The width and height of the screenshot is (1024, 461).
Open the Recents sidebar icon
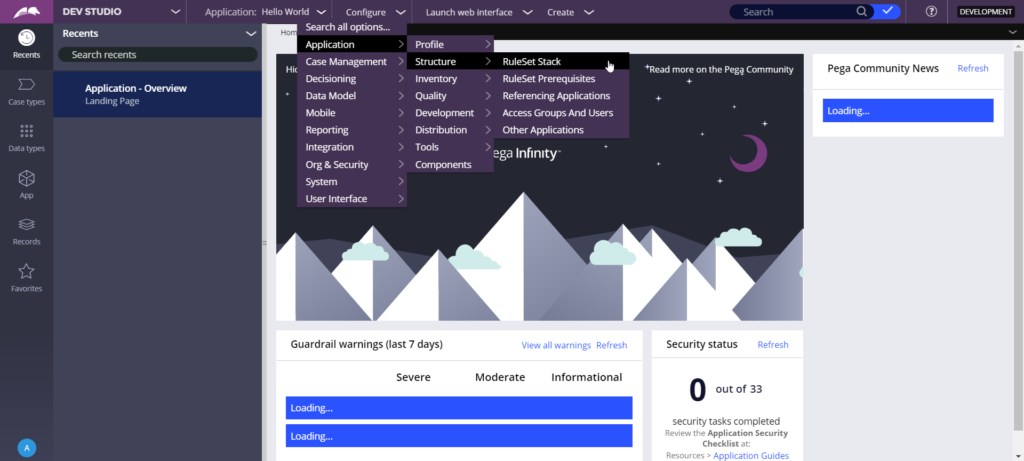26,44
